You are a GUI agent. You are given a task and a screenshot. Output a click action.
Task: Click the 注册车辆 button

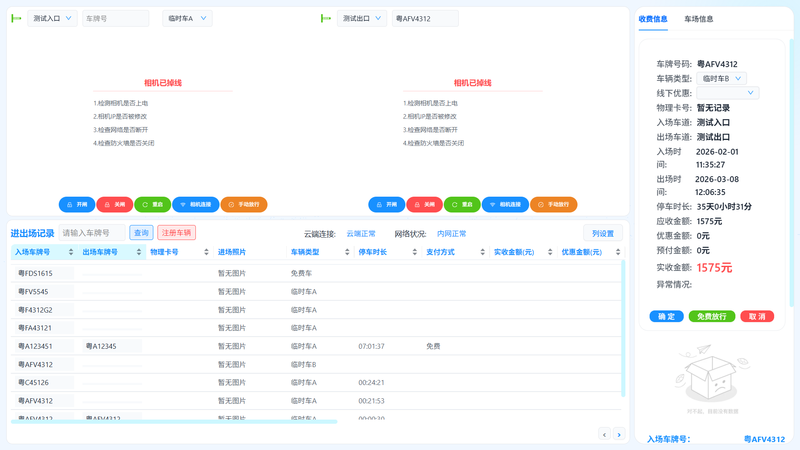[177, 233]
